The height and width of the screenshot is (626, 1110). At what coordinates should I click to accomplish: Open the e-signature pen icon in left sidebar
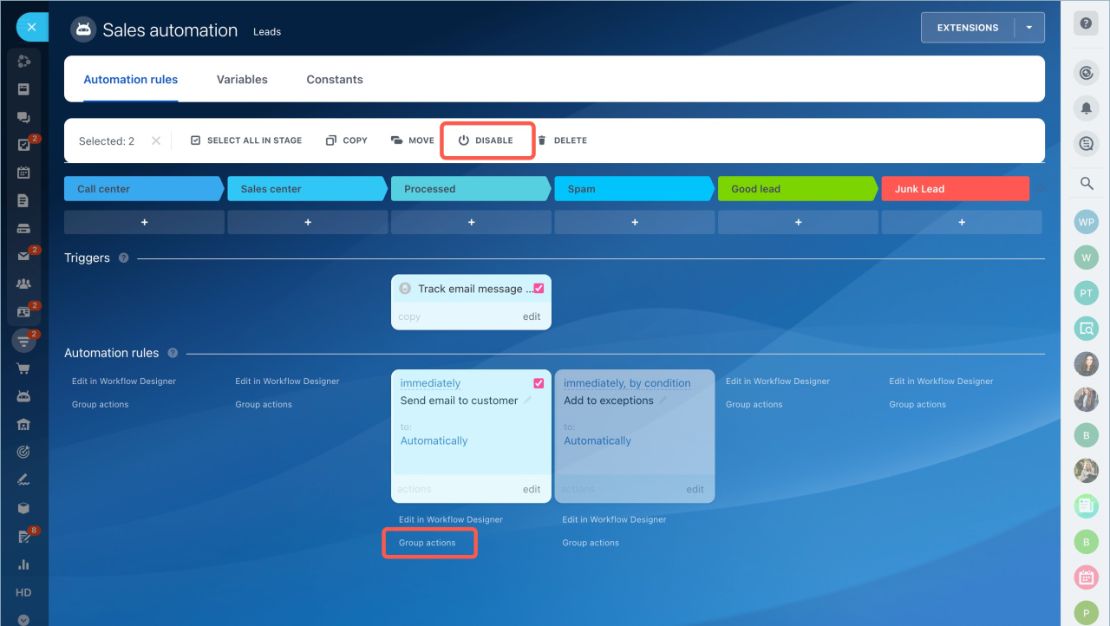(x=23, y=480)
